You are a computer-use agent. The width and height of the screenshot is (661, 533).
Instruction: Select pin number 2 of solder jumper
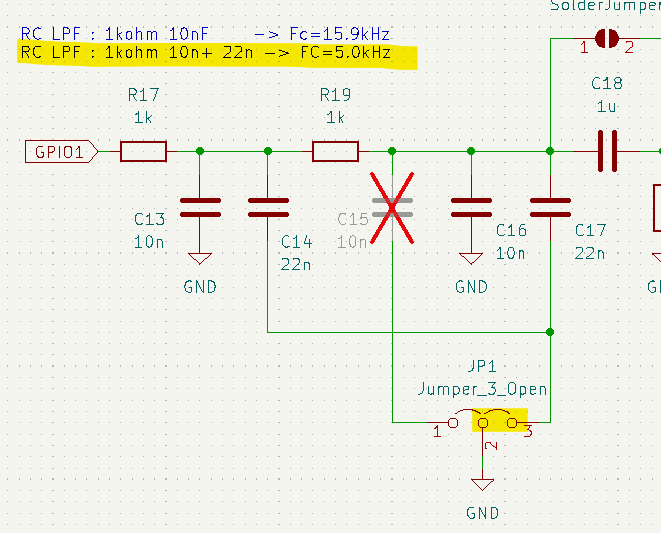tap(629, 48)
